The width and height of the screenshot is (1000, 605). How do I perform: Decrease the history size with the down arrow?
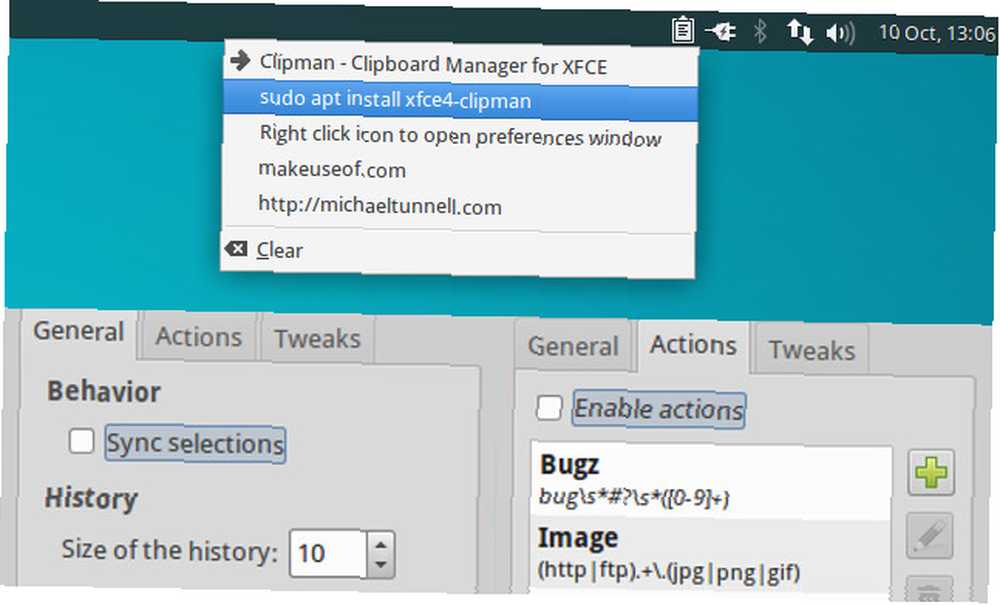pos(381,565)
